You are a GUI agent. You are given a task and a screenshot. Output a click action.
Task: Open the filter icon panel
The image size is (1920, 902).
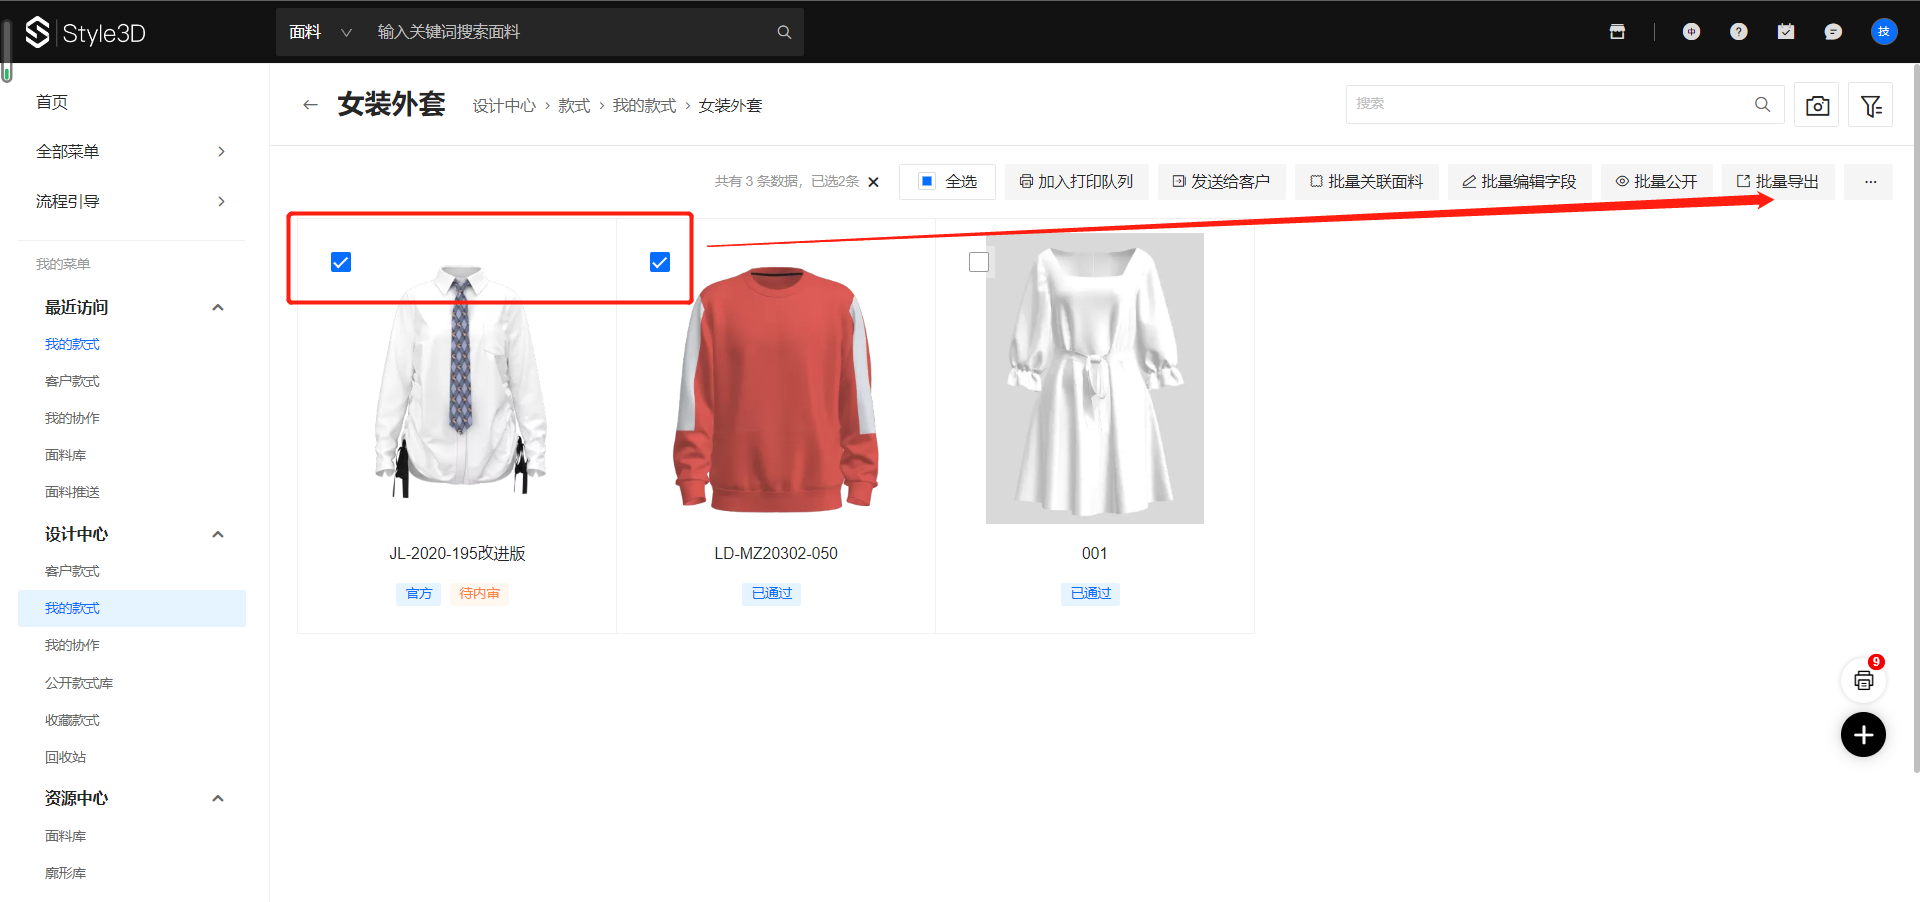click(1870, 105)
